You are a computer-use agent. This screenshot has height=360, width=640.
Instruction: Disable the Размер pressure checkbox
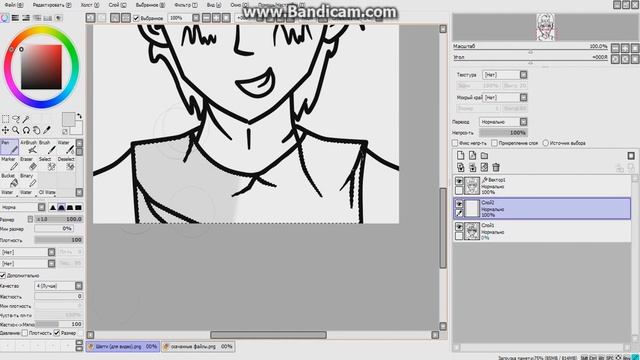pyautogui.click(x=57, y=333)
